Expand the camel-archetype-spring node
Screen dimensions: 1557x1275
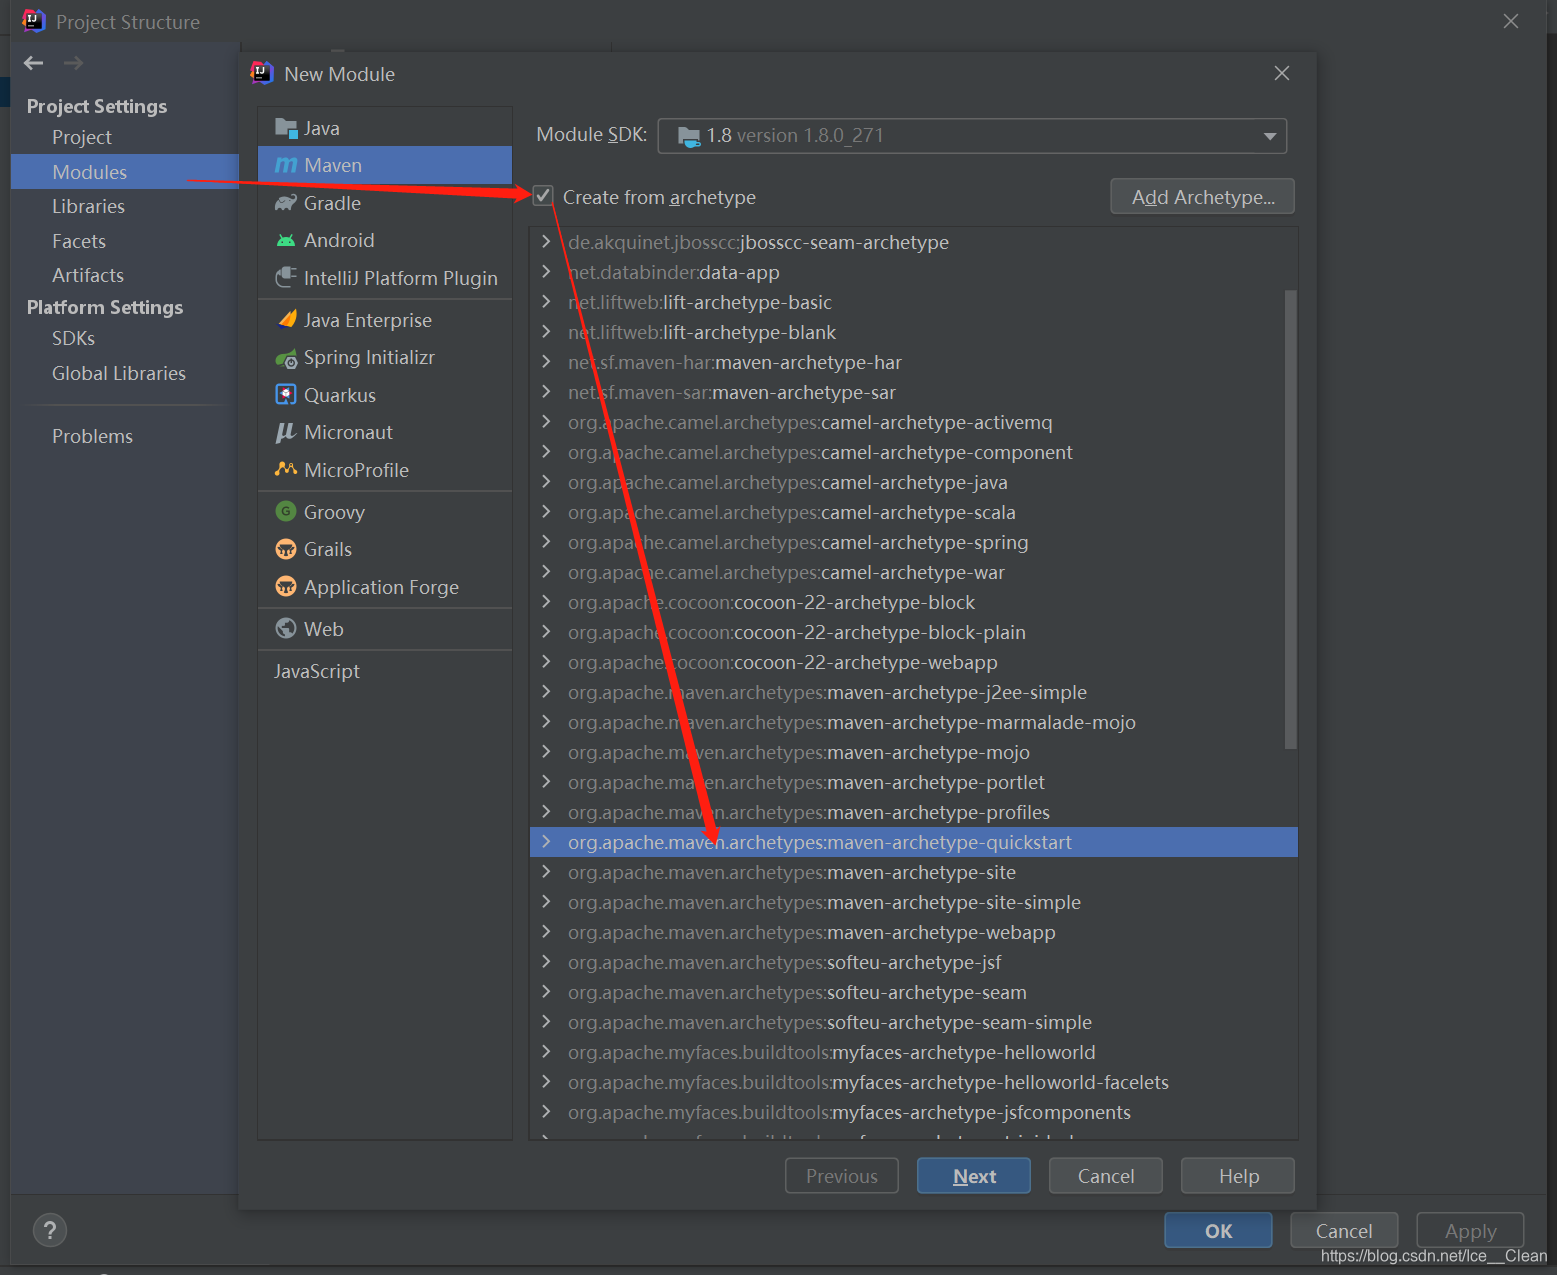(546, 542)
